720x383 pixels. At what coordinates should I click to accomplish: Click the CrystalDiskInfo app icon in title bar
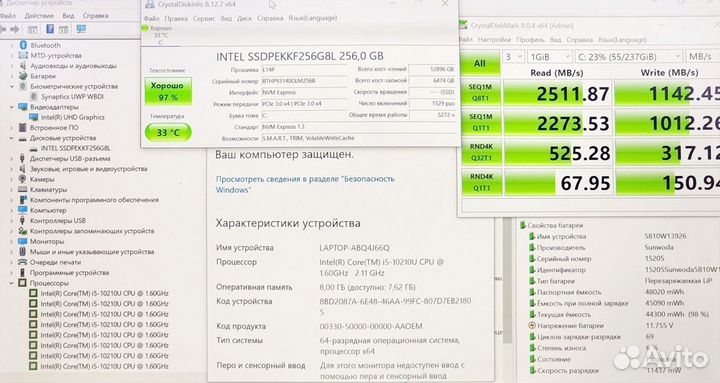pos(150,5)
